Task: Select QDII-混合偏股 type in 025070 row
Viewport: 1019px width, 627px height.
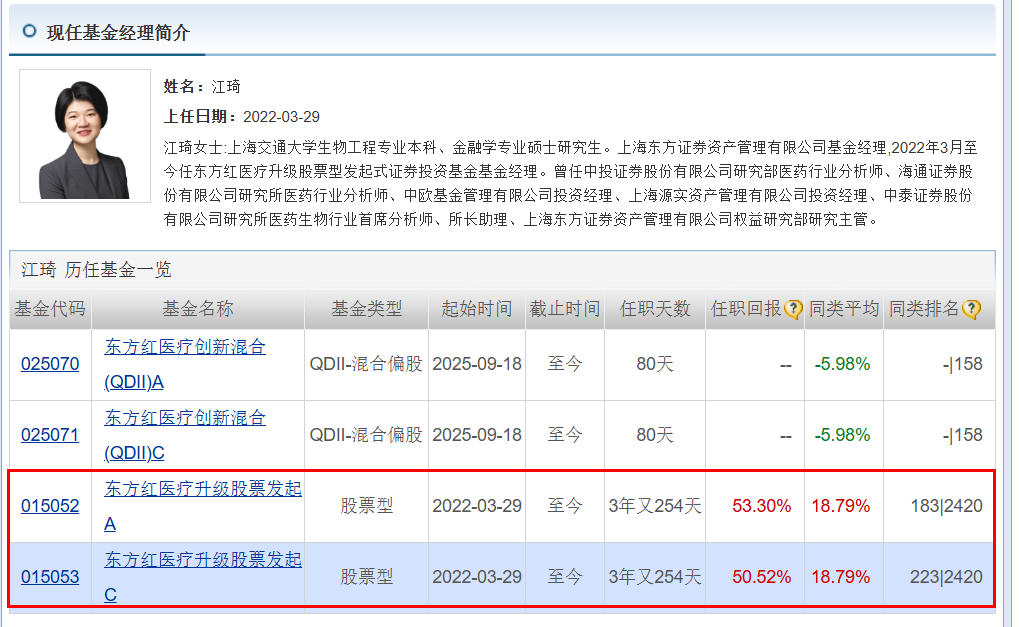Action: (366, 365)
